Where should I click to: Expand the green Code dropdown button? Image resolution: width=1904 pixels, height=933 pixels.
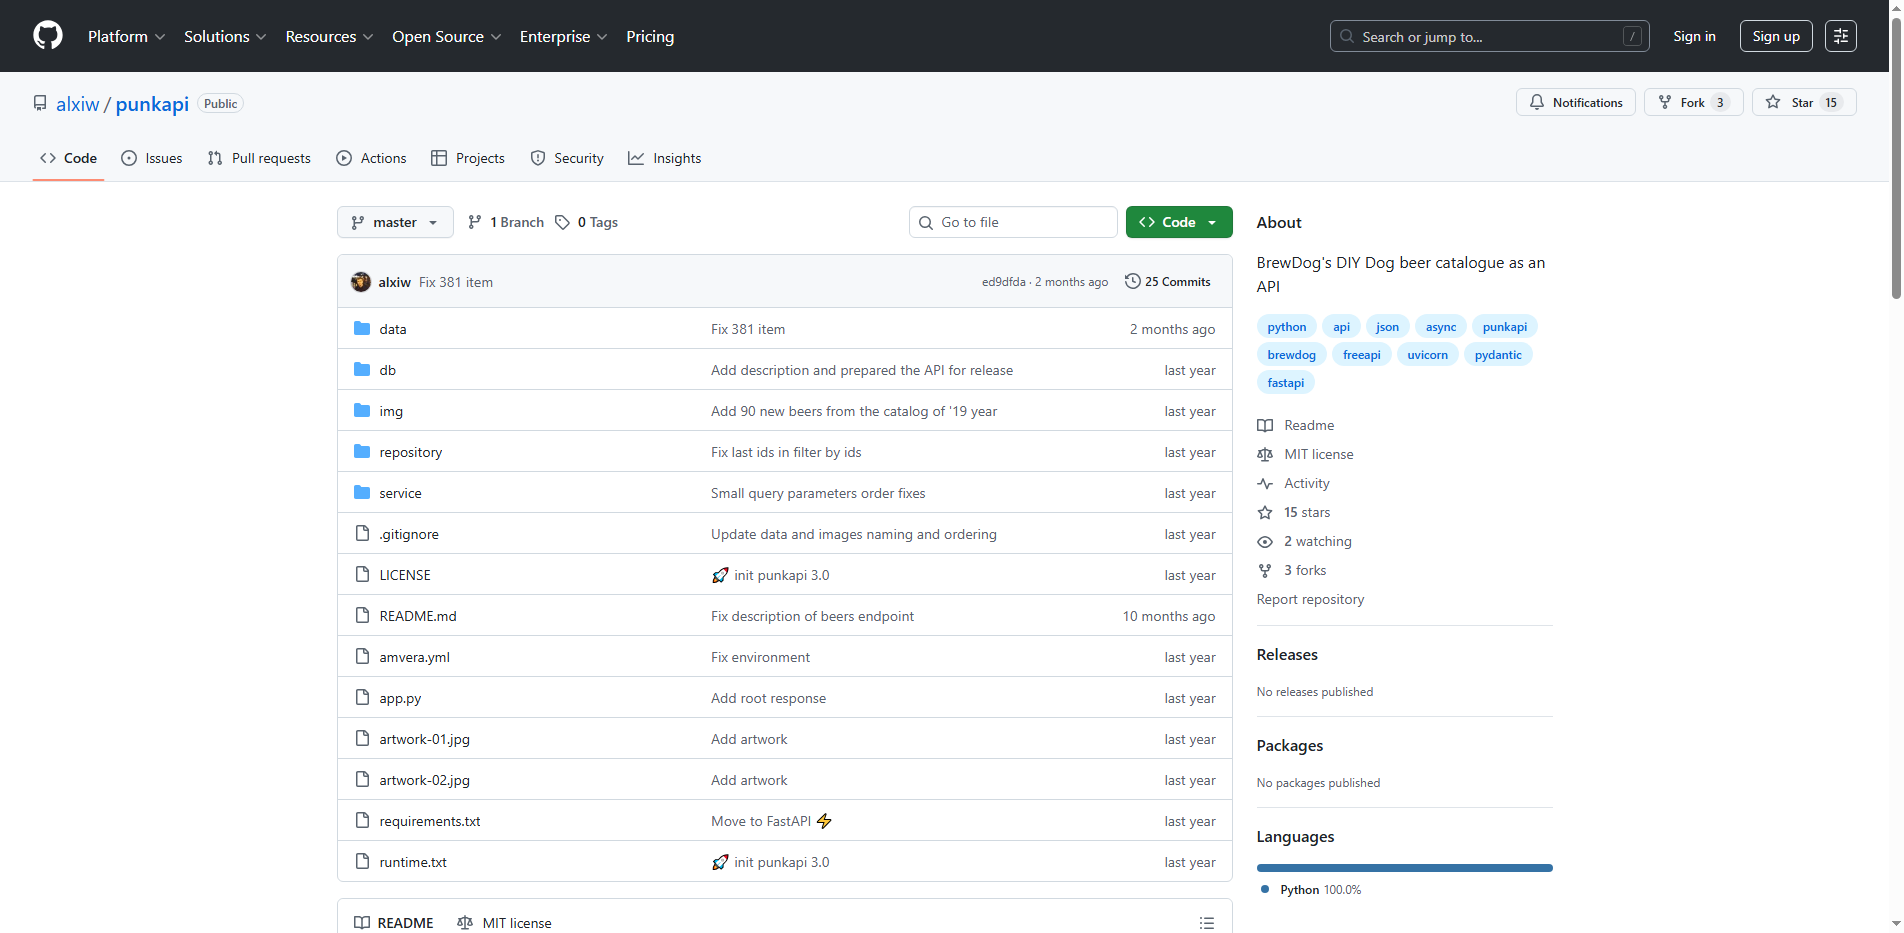coord(1179,222)
